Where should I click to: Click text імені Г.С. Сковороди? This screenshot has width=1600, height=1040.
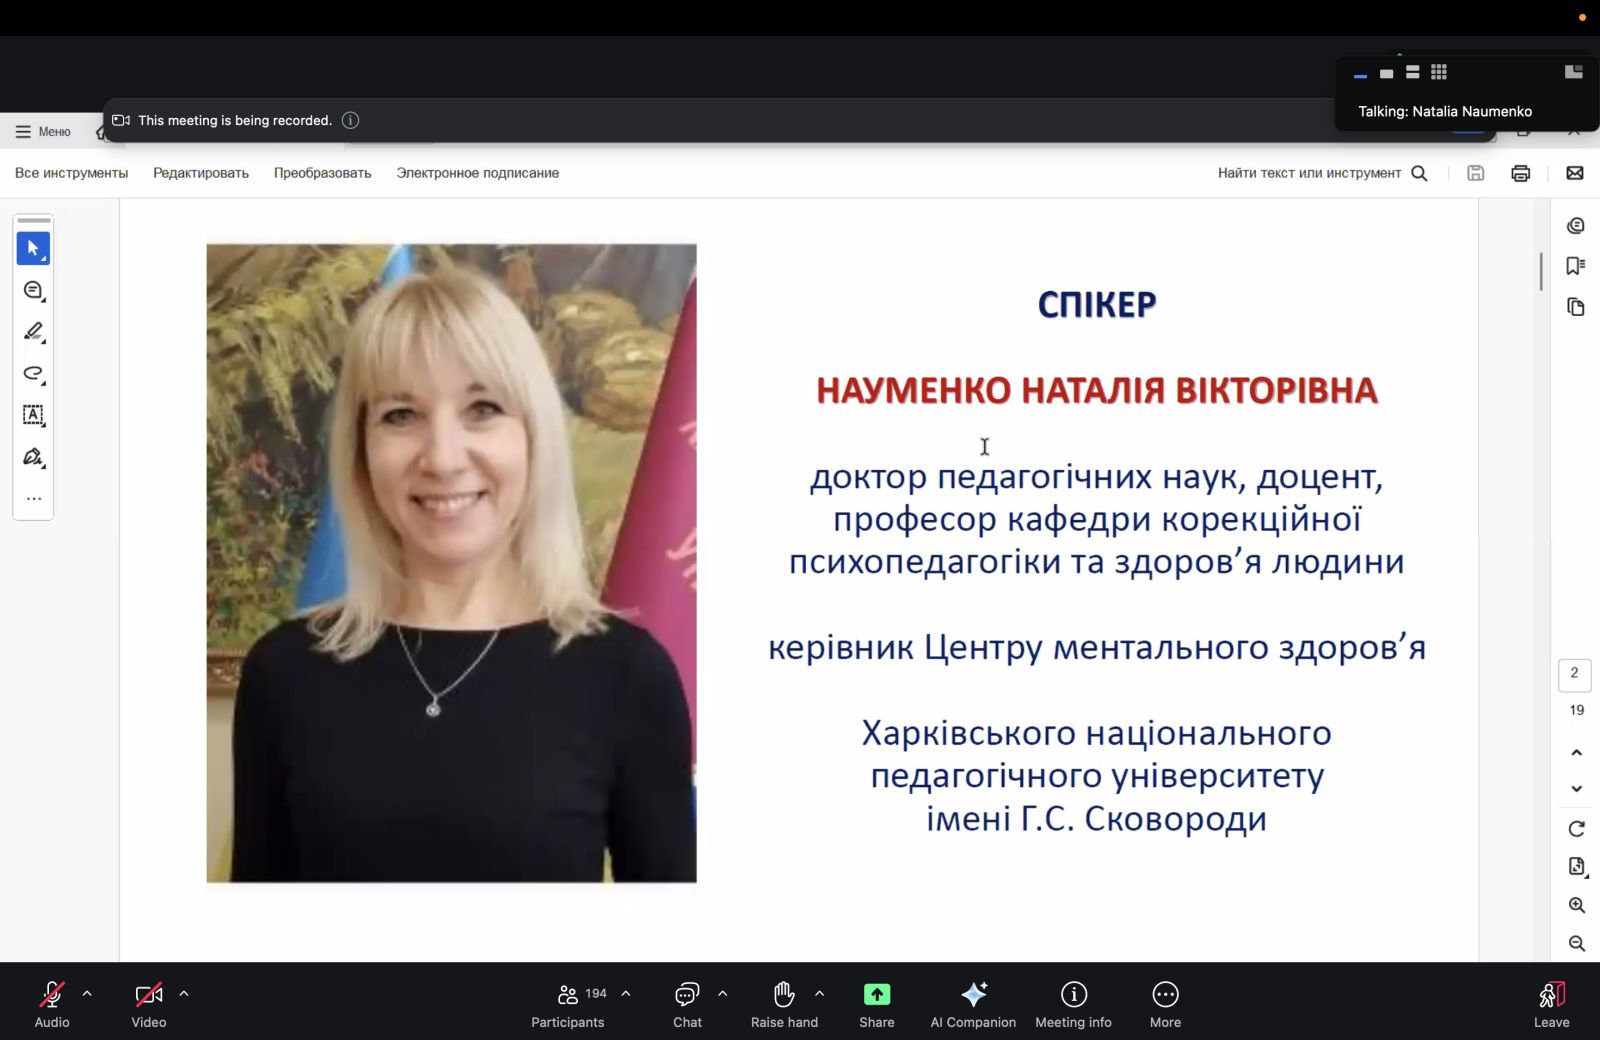point(1097,819)
